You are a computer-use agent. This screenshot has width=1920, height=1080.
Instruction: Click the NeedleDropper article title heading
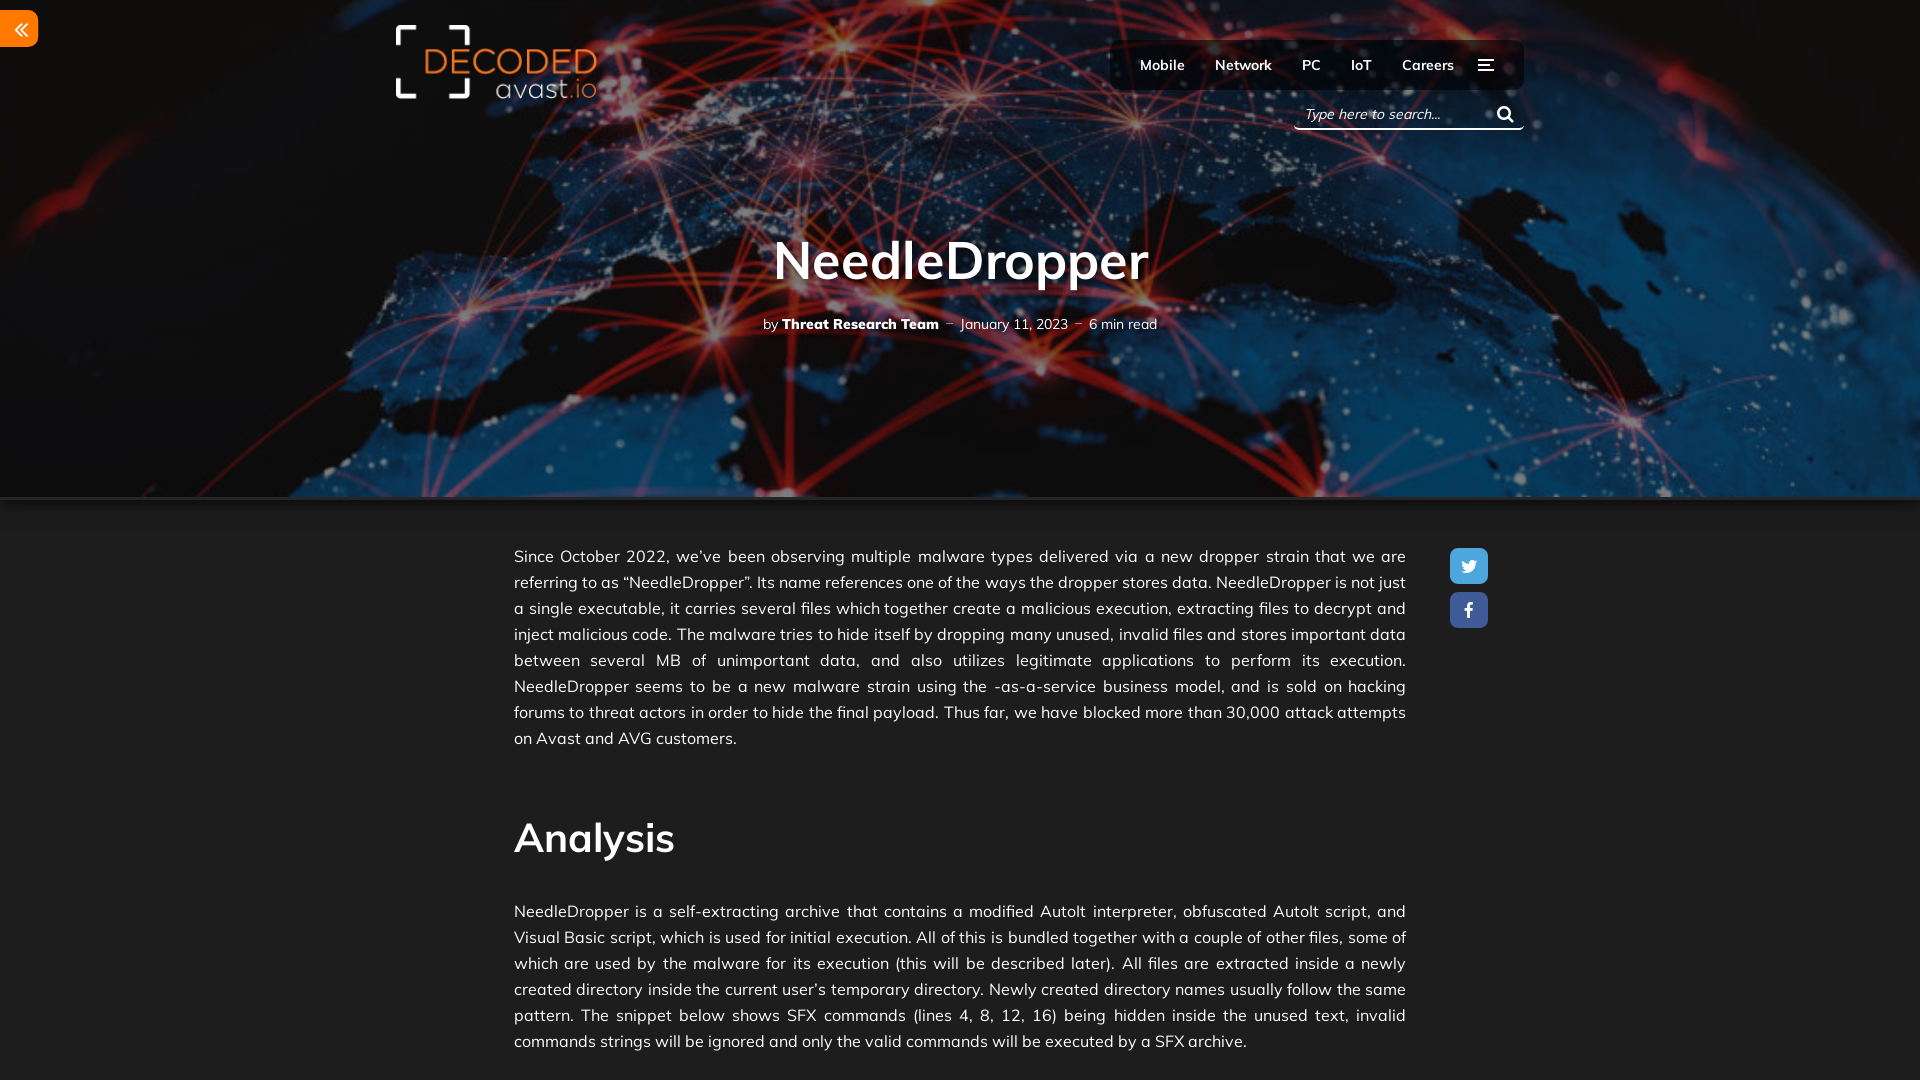point(960,260)
